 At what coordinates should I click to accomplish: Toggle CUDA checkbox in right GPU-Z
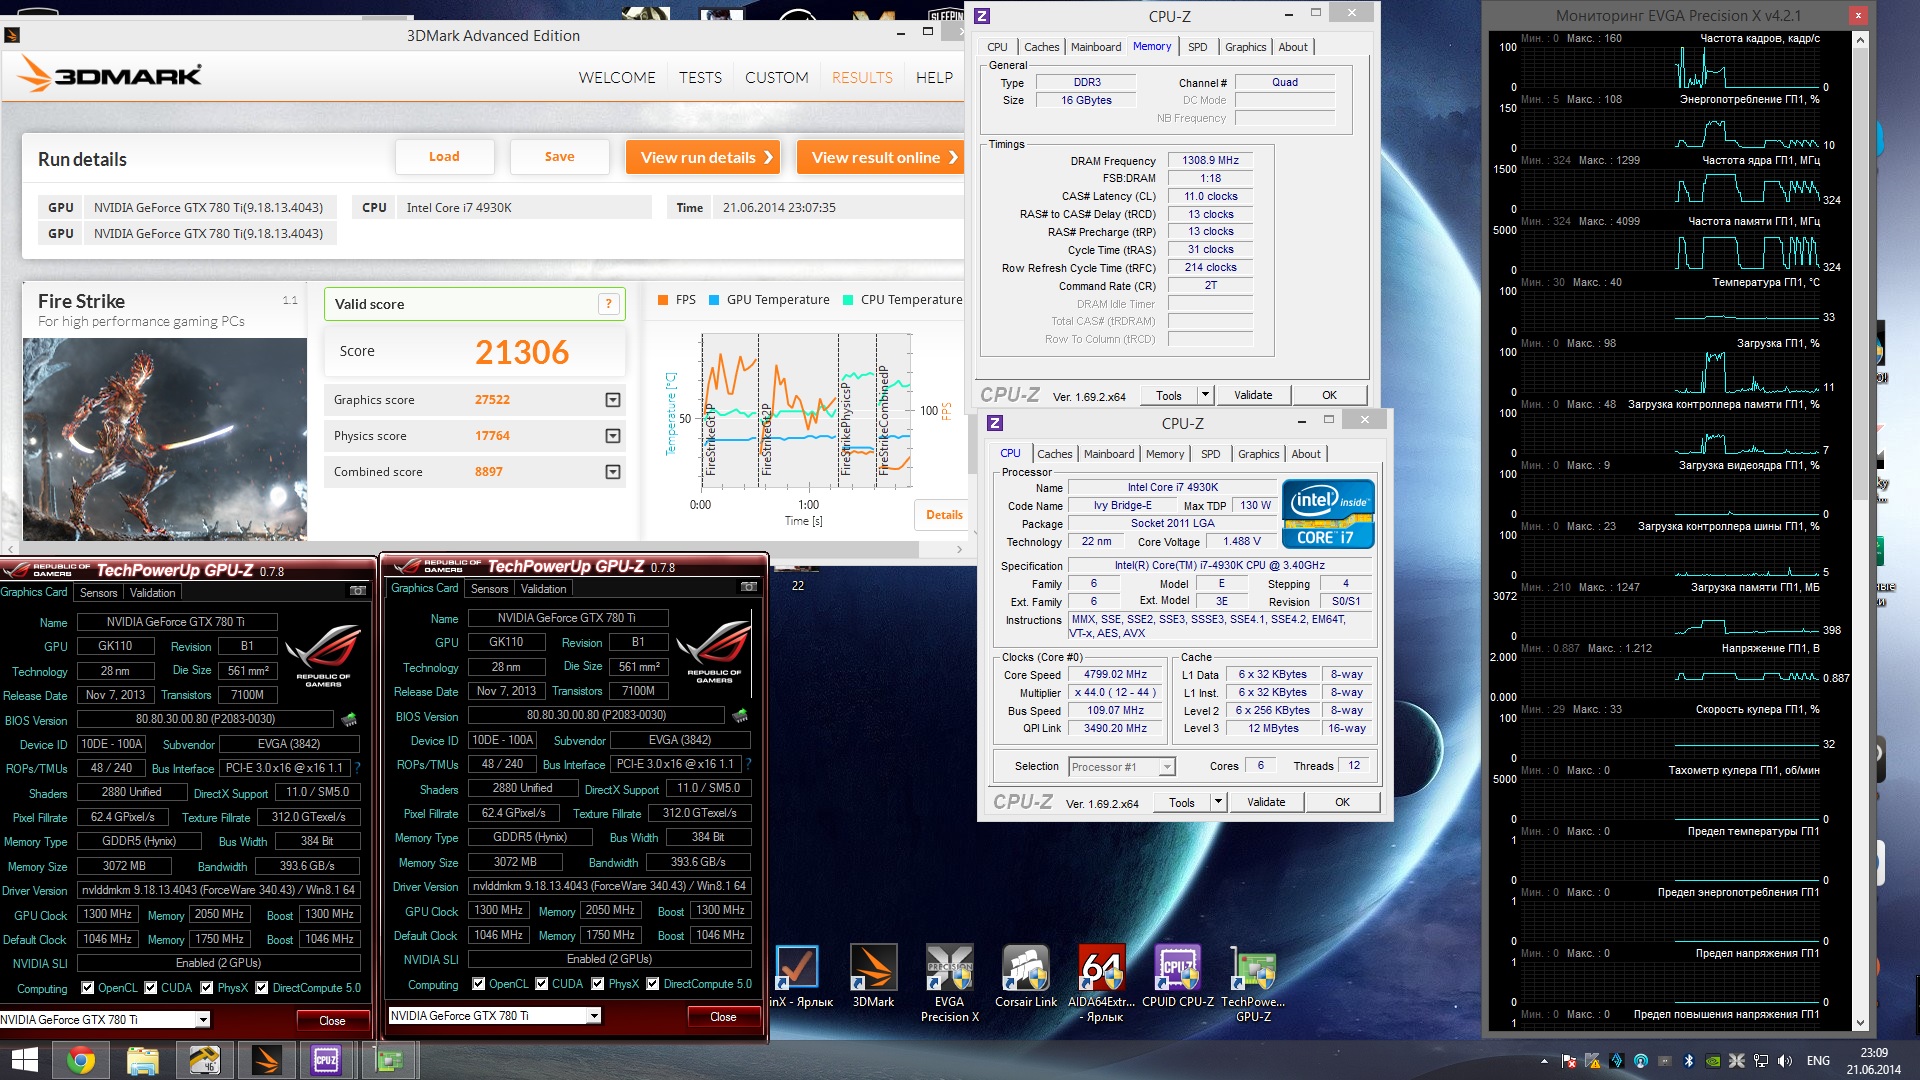coord(542,984)
